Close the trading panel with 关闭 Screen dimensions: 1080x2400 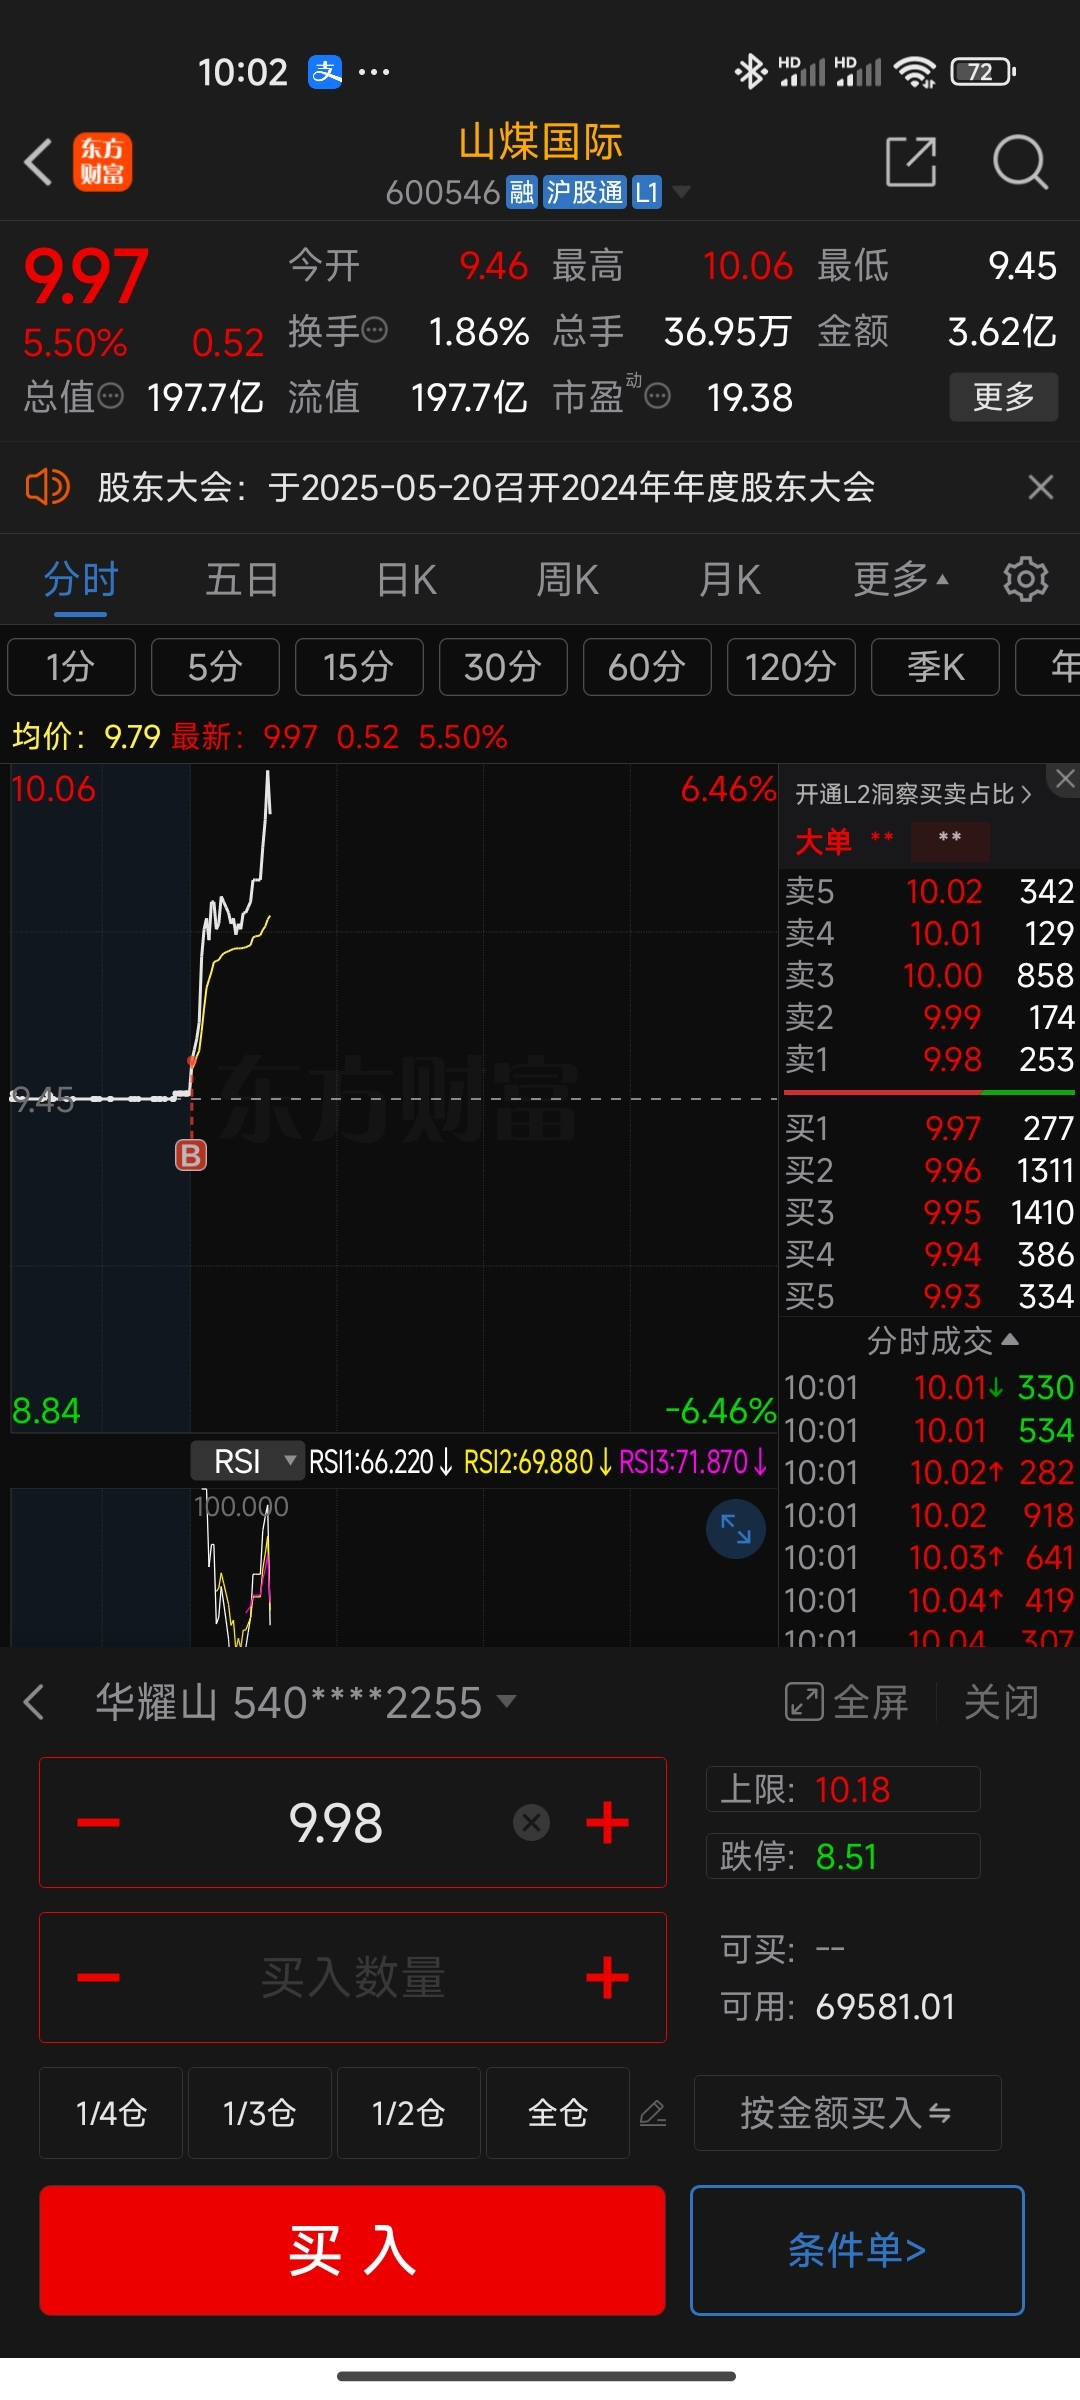point(1001,1702)
